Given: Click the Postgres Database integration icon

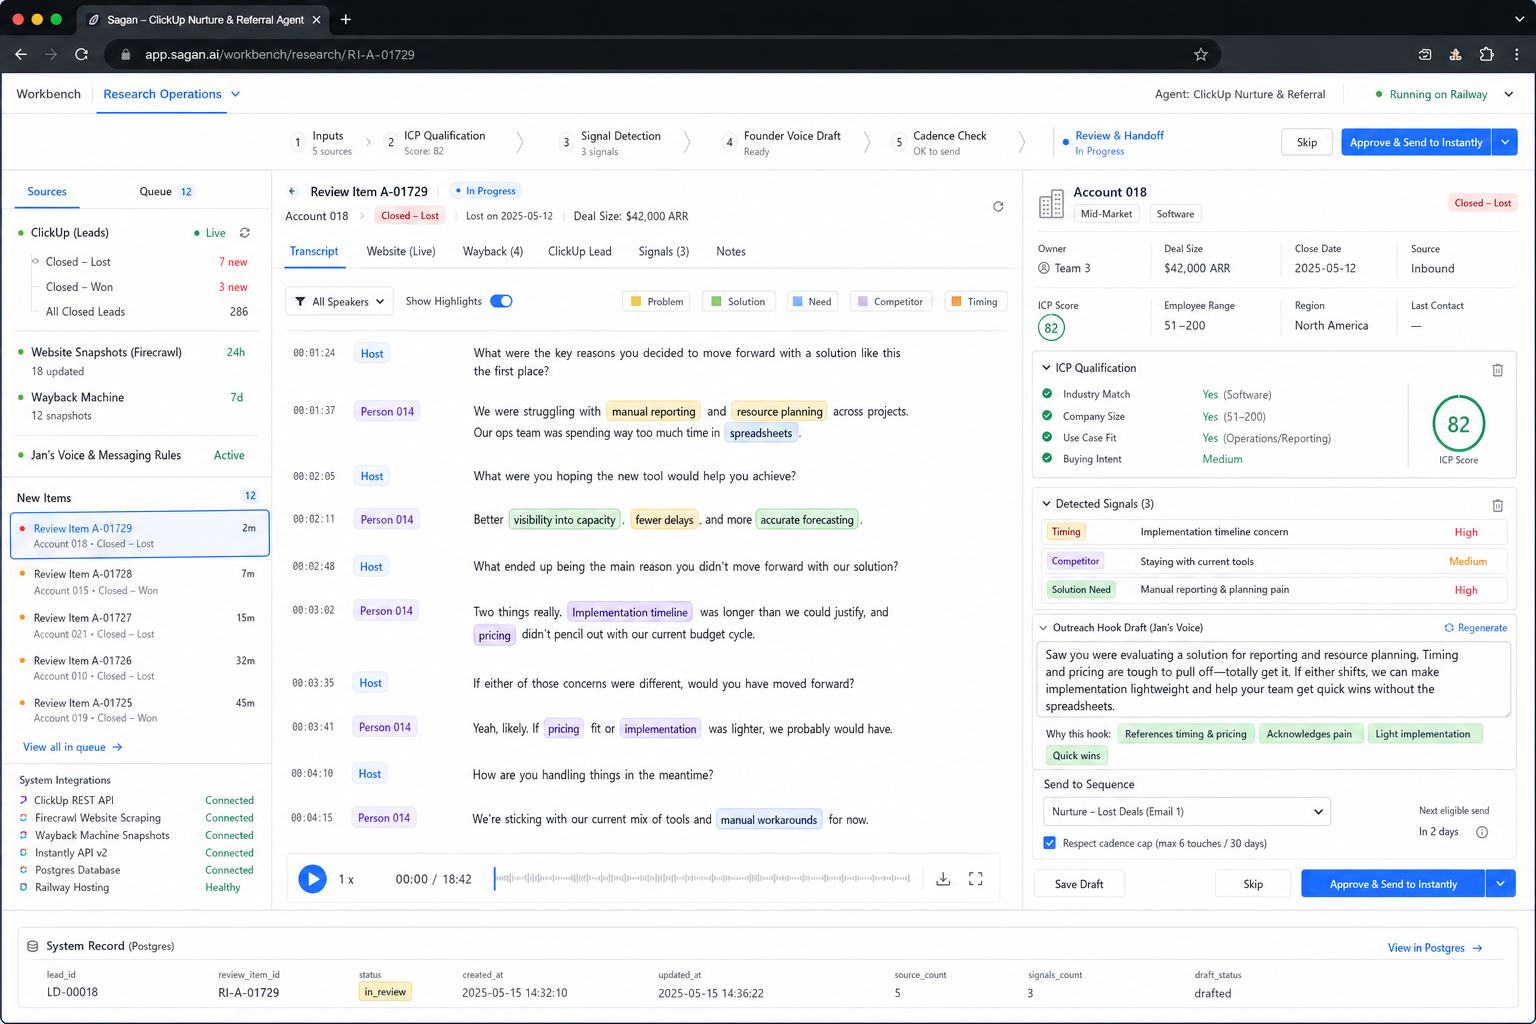Looking at the screenshot, I should (x=23, y=870).
